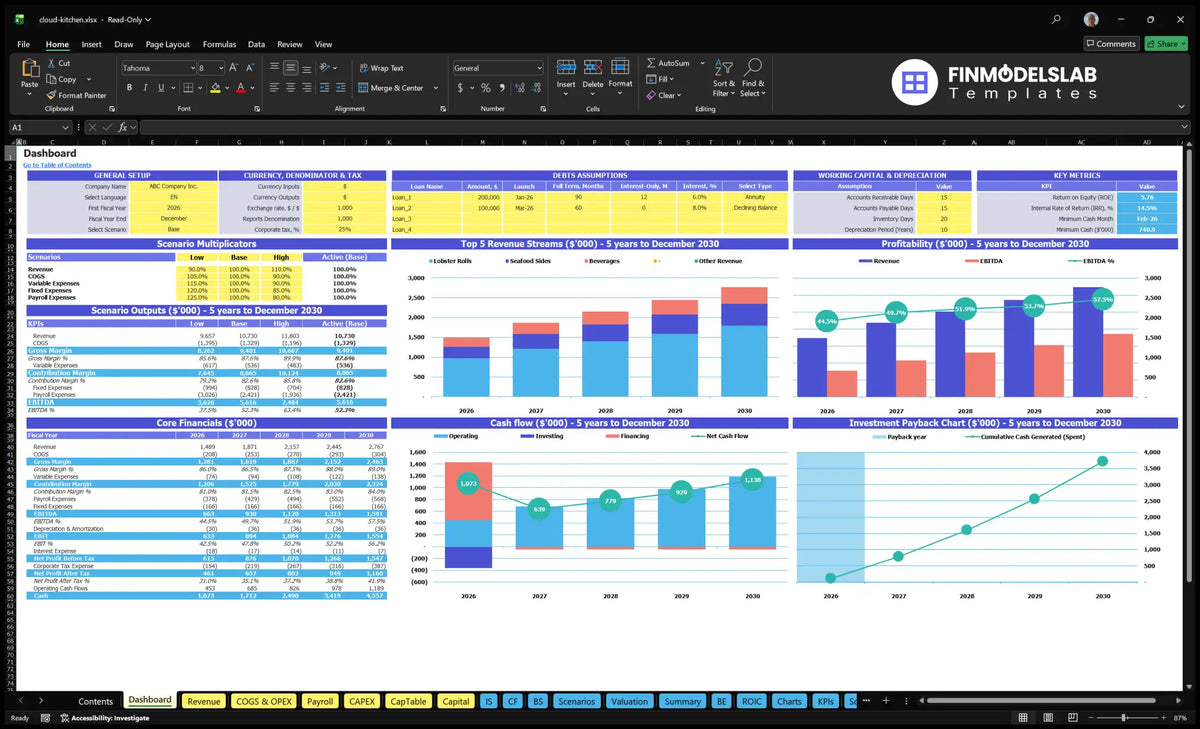This screenshot has height=729, width=1200.
Task: Align text left in the cell
Action: pyautogui.click(x=272, y=88)
